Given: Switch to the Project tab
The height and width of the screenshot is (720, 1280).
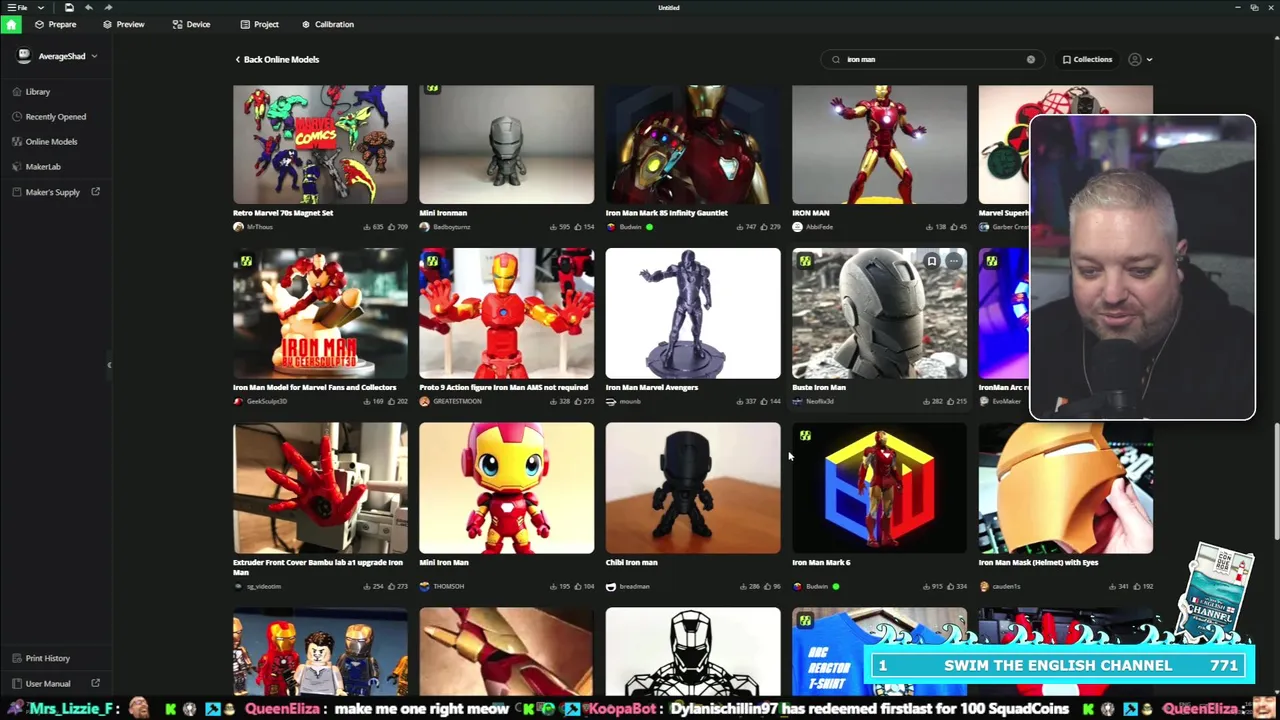Looking at the screenshot, I should (x=260, y=24).
